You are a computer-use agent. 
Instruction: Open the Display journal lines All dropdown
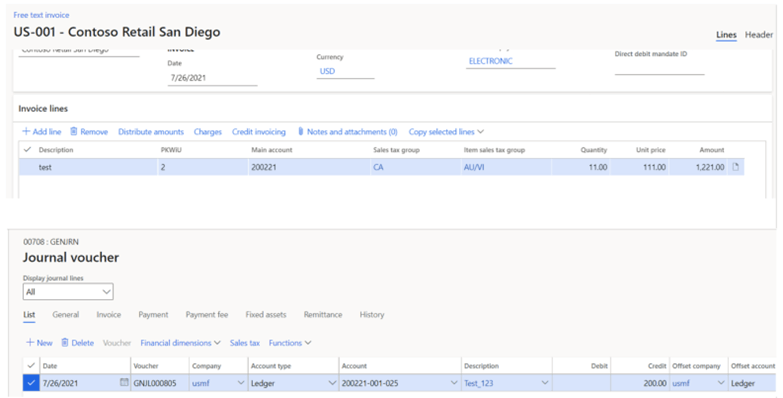[68, 292]
